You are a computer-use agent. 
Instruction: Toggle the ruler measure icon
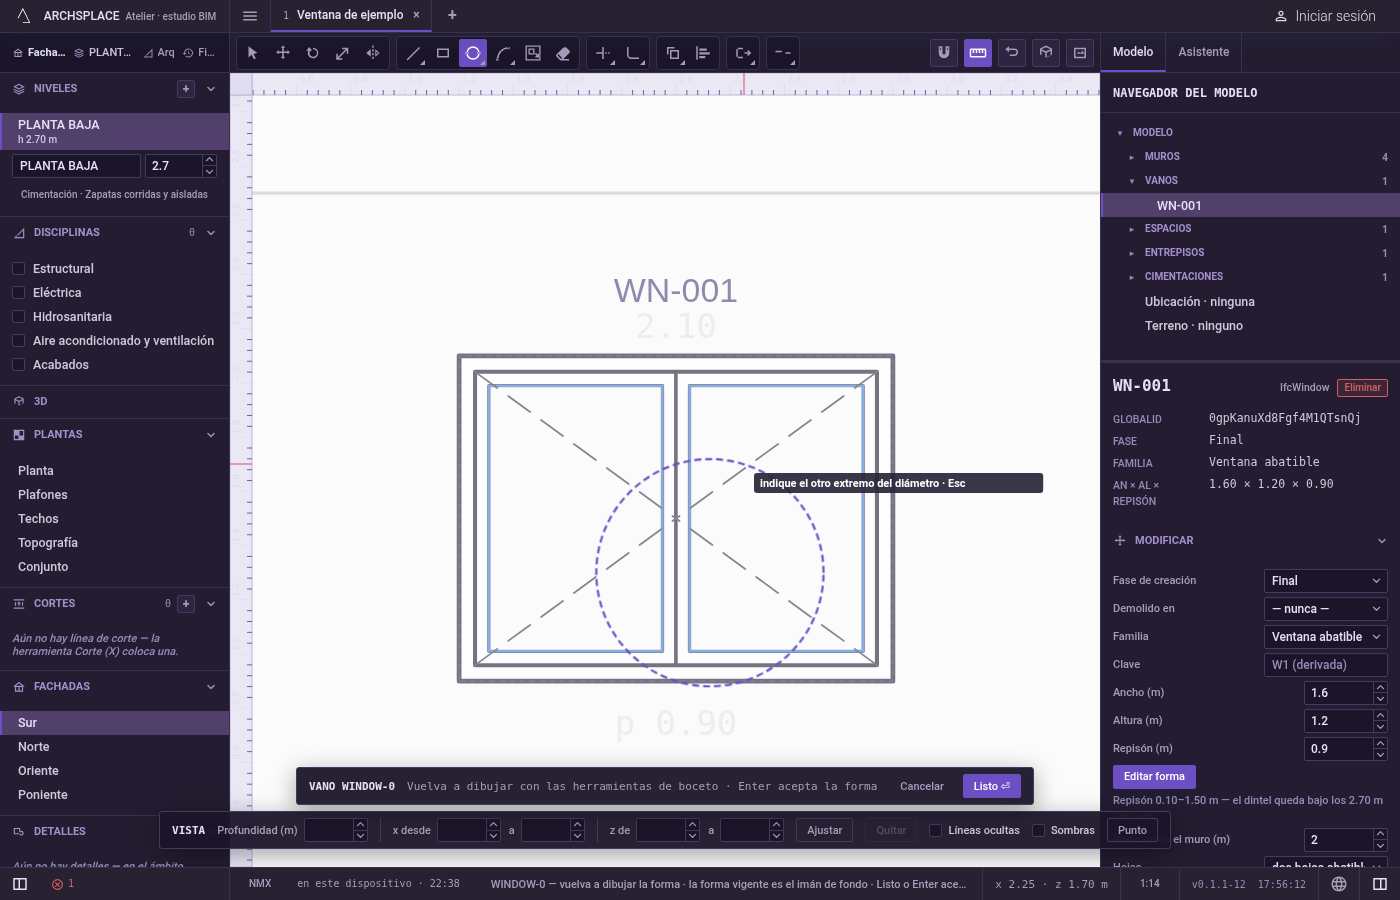coord(978,53)
